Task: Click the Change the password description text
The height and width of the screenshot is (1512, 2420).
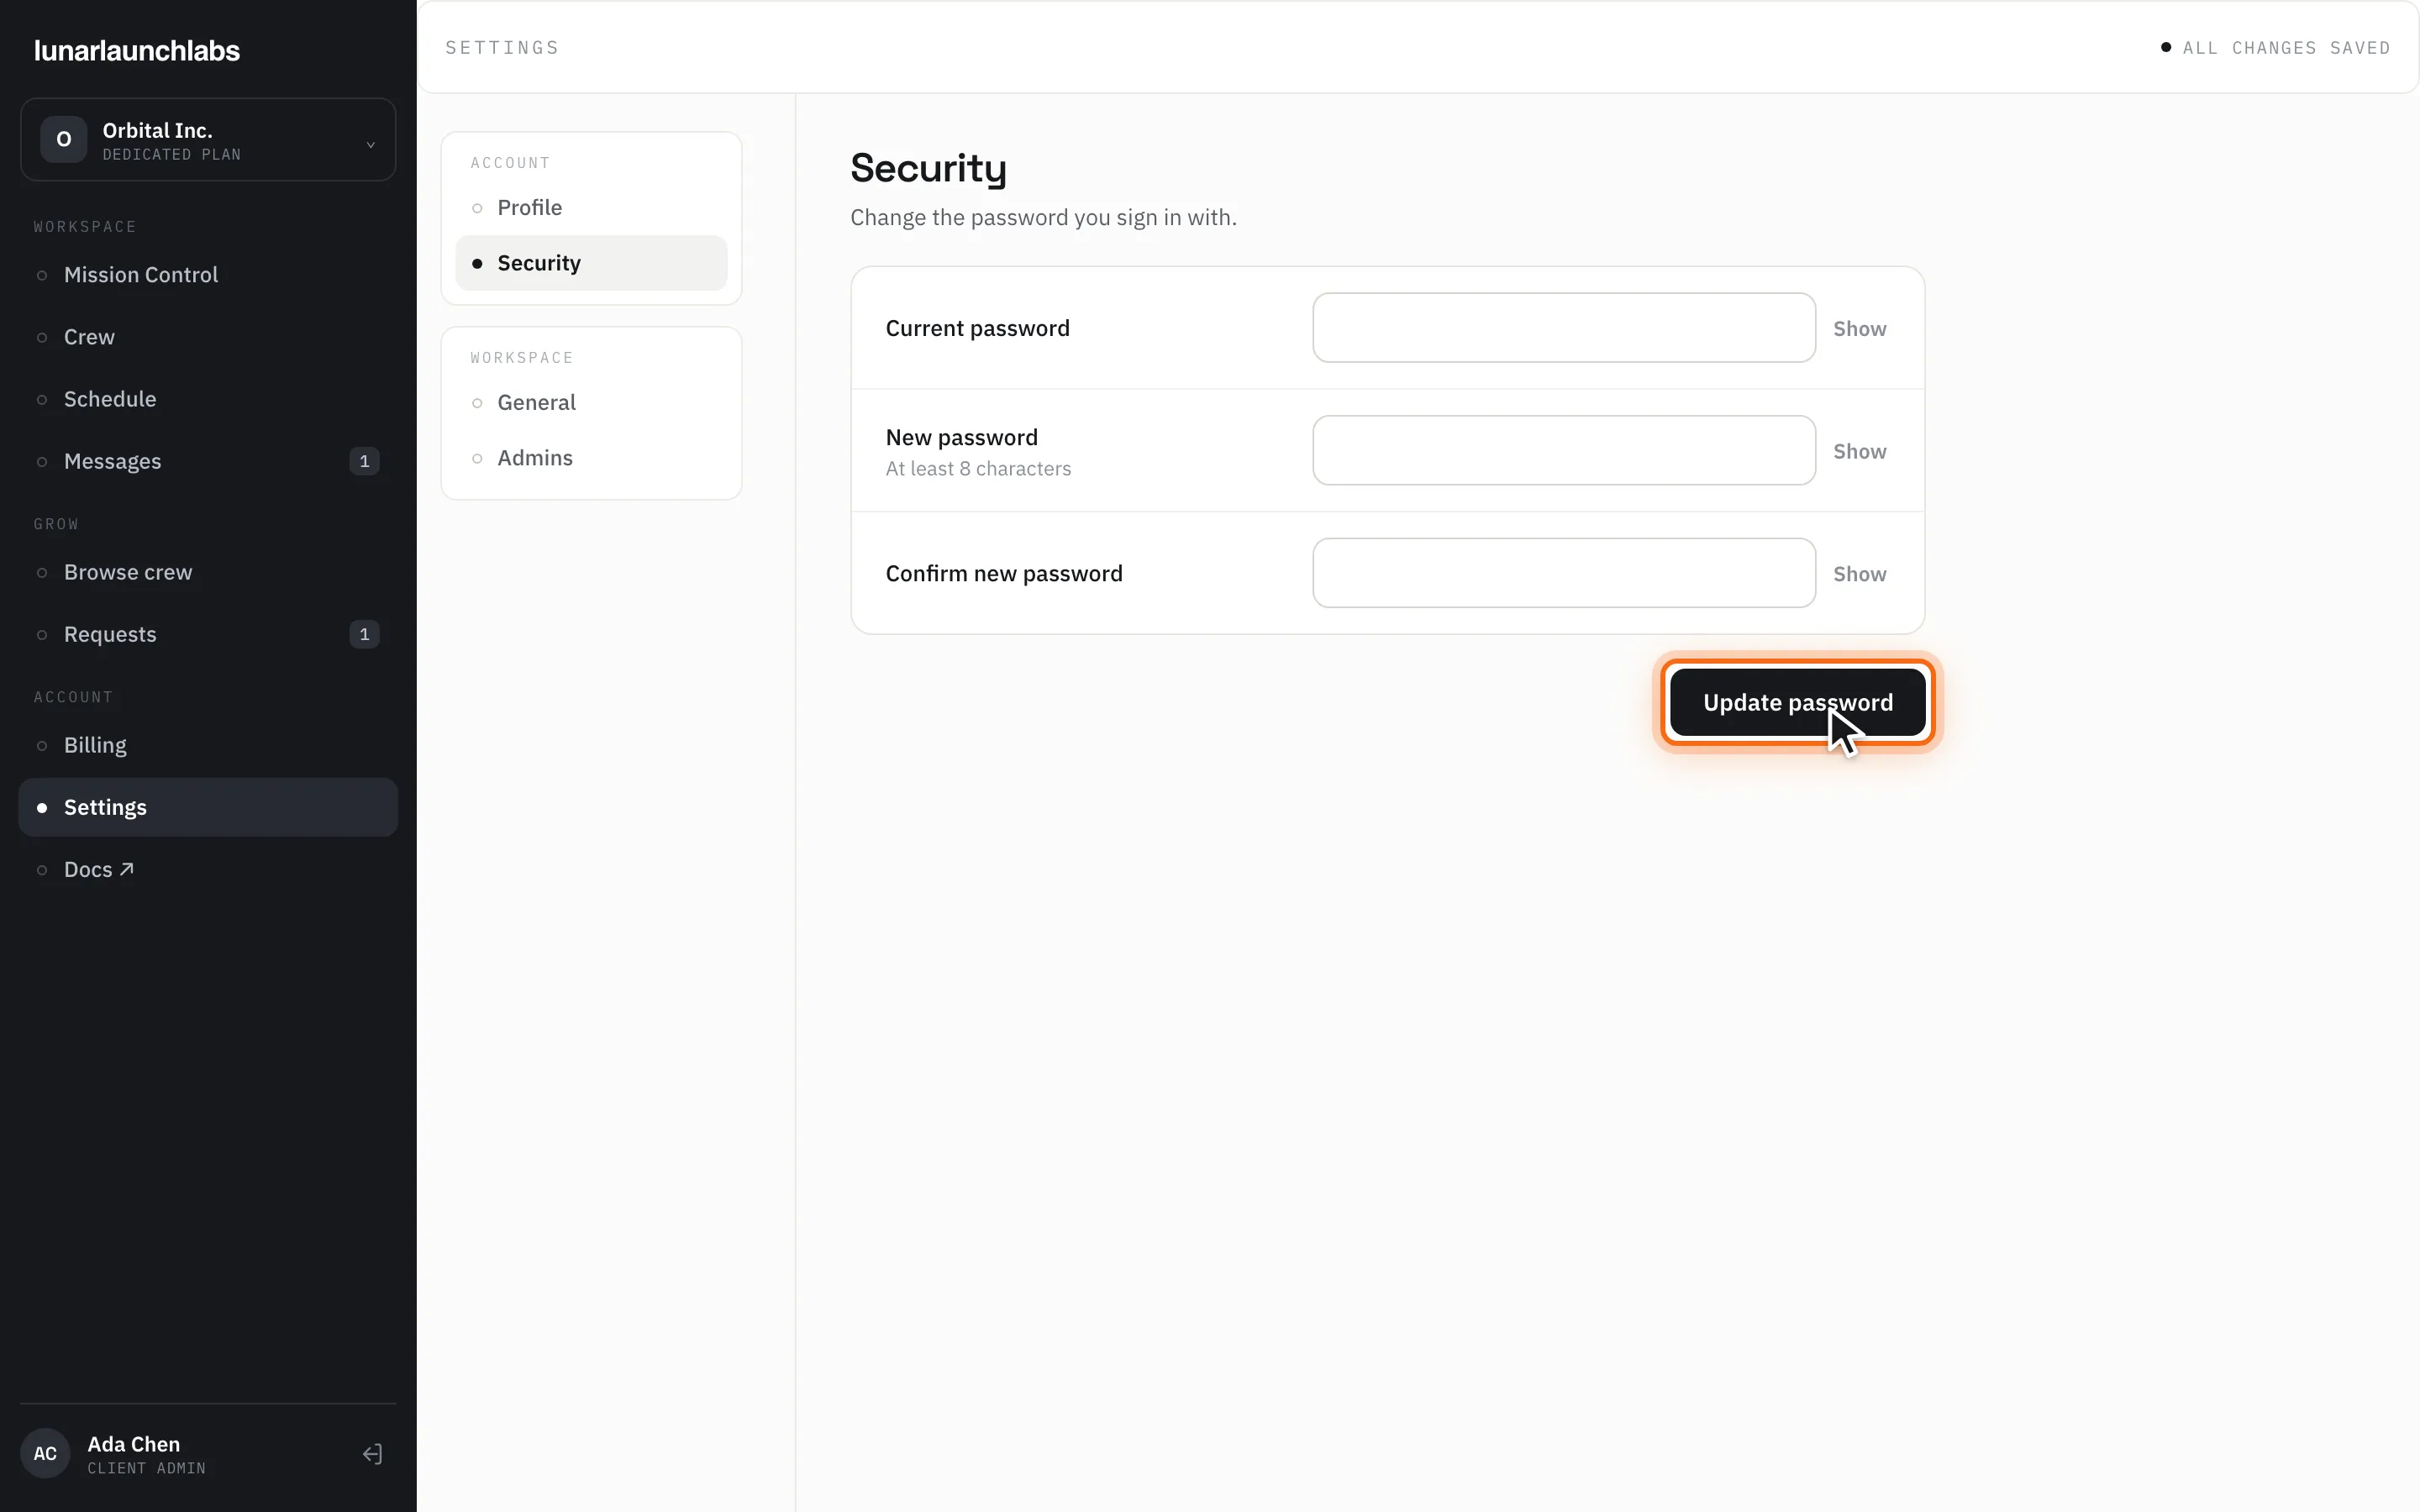Action: pyautogui.click(x=1043, y=218)
